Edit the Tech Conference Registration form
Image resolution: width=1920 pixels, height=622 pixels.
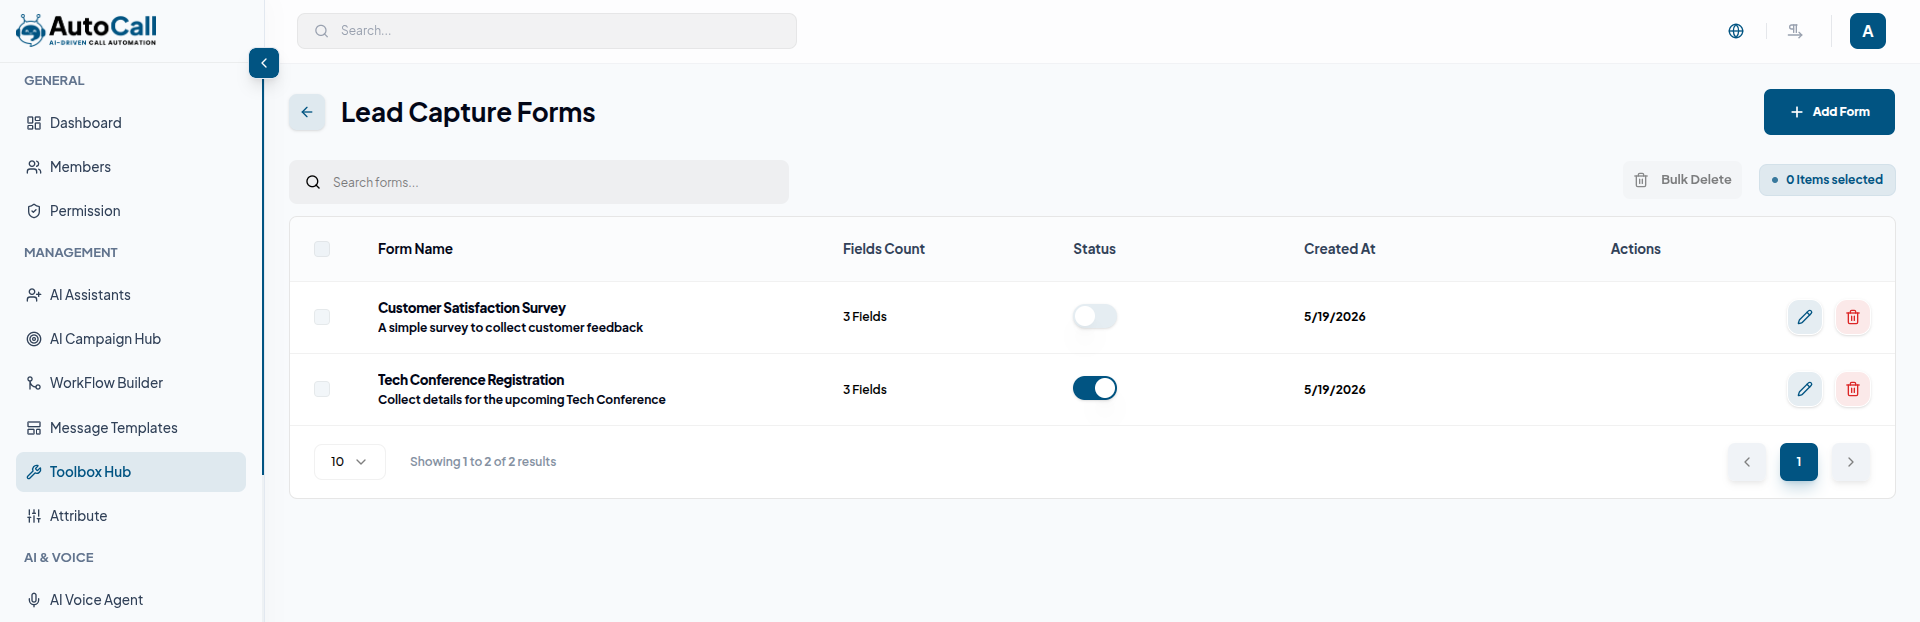point(1805,389)
